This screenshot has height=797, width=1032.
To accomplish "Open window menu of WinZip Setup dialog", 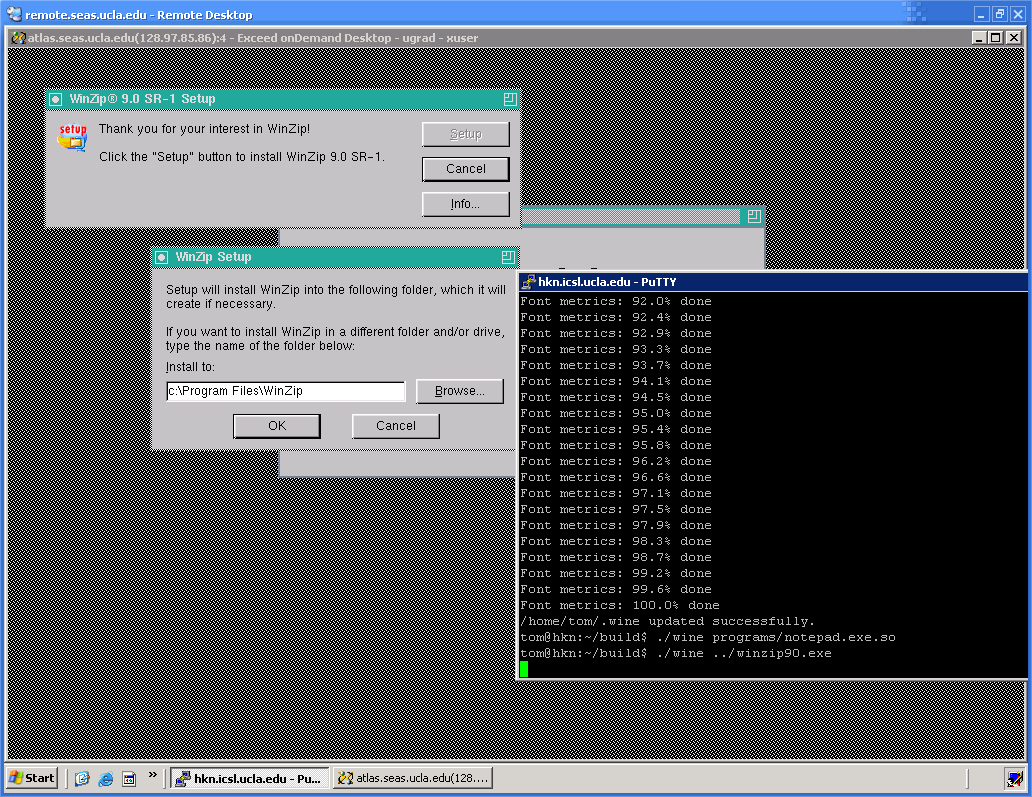I will coord(162,257).
